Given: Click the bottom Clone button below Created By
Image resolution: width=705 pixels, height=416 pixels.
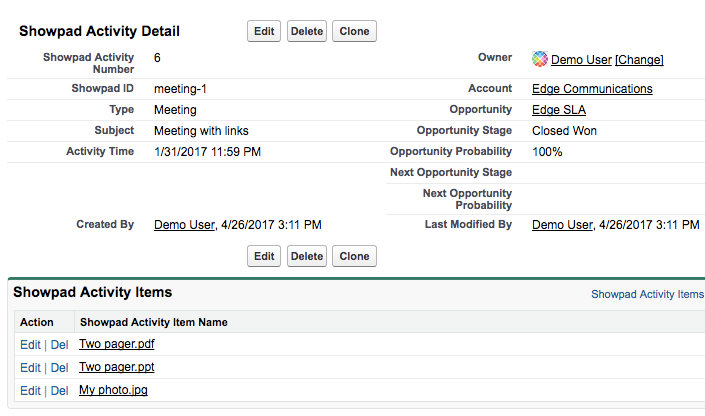Looking at the screenshot, I should [x=354, y=256].
